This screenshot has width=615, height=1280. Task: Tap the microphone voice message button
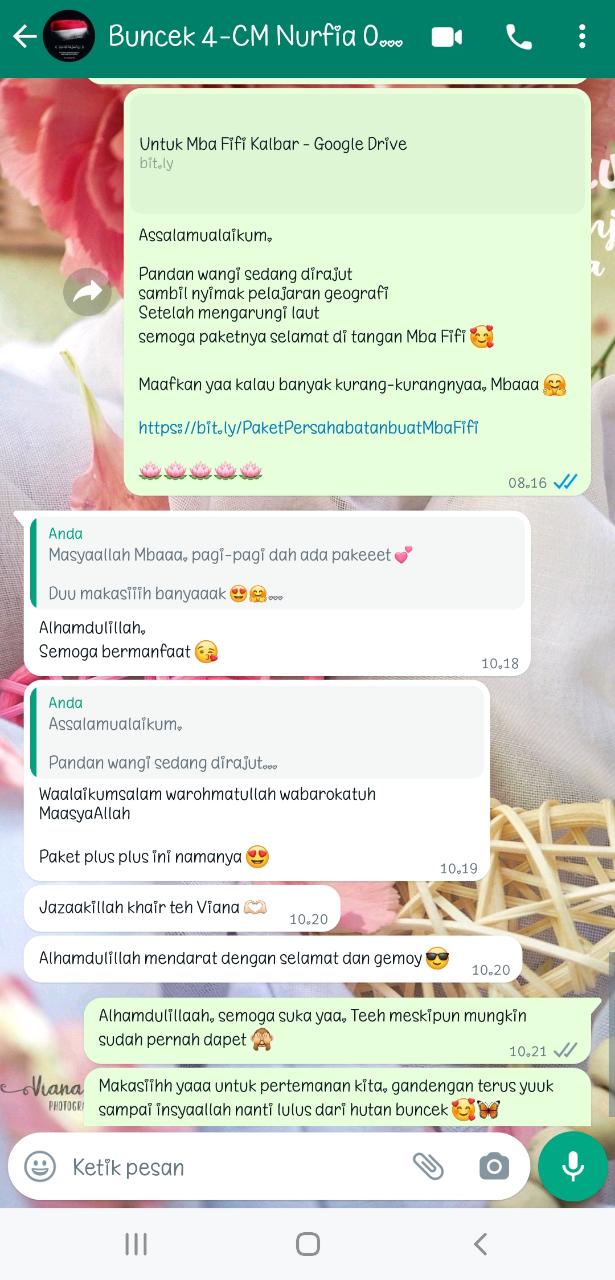[x=573, y=1166]
